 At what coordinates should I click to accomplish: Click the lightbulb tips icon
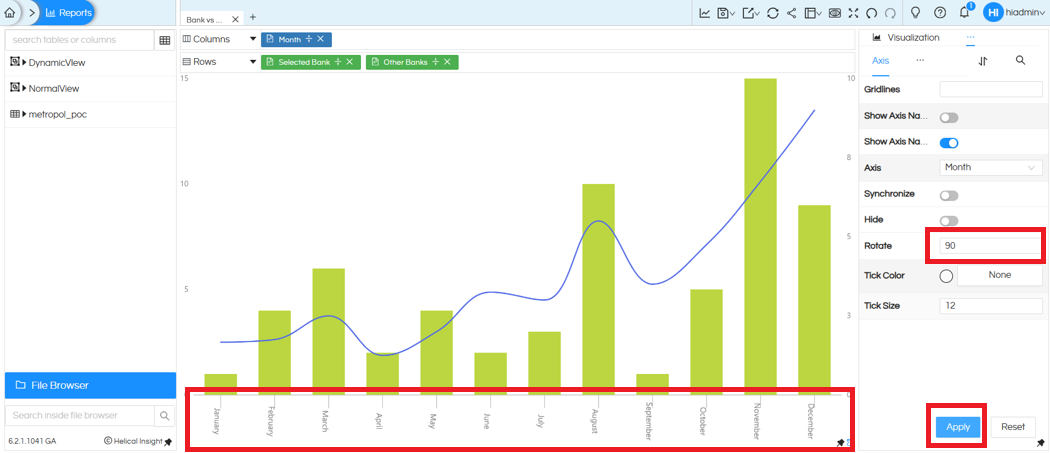coord(916,13)
